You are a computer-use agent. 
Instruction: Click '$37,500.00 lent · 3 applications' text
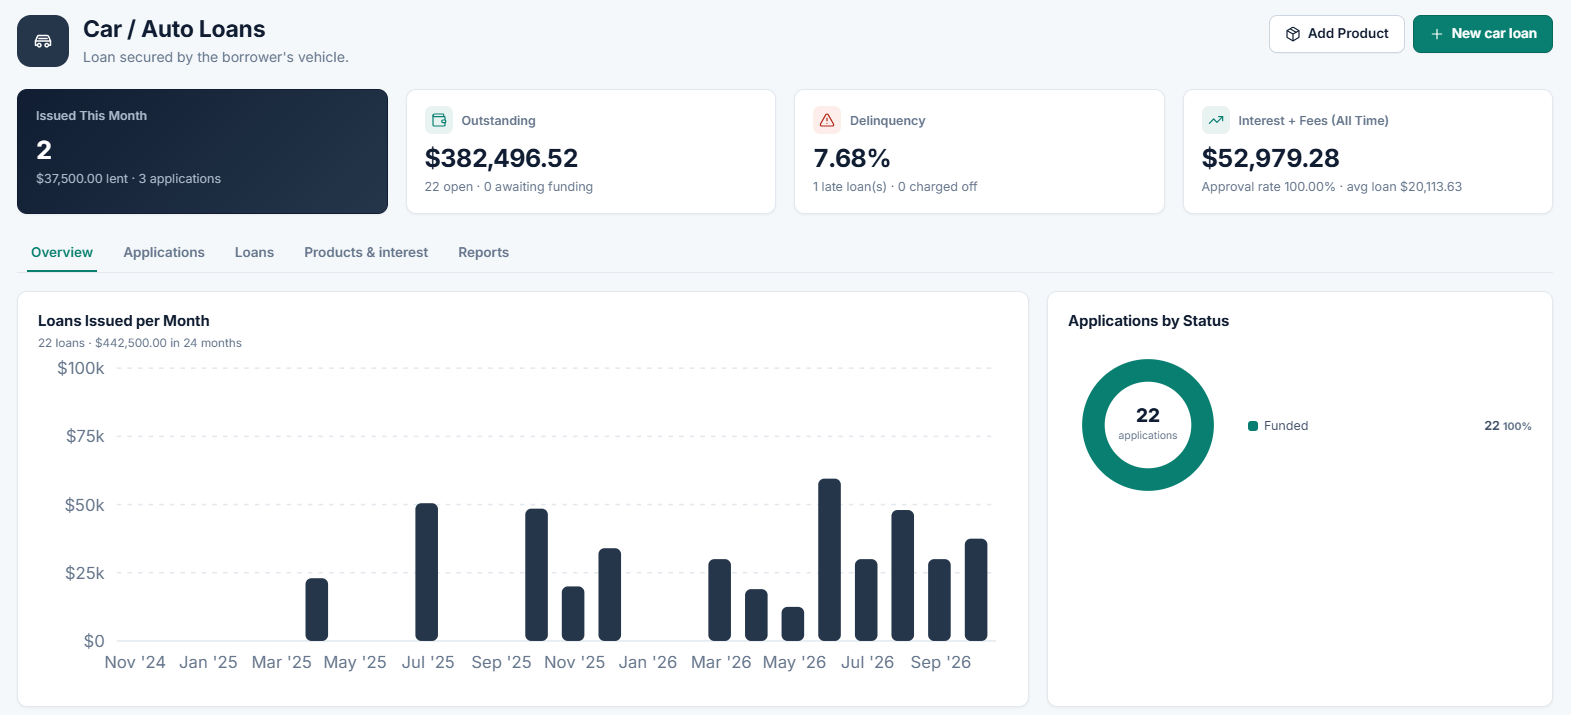128,179
